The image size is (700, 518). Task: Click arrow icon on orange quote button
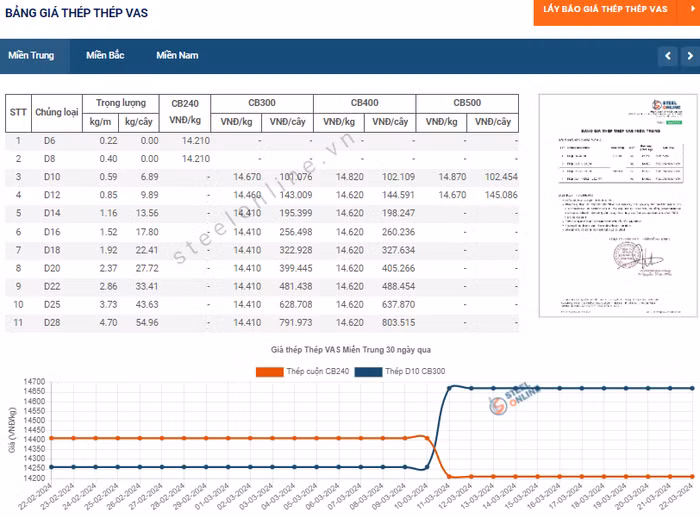pos(692,9)
